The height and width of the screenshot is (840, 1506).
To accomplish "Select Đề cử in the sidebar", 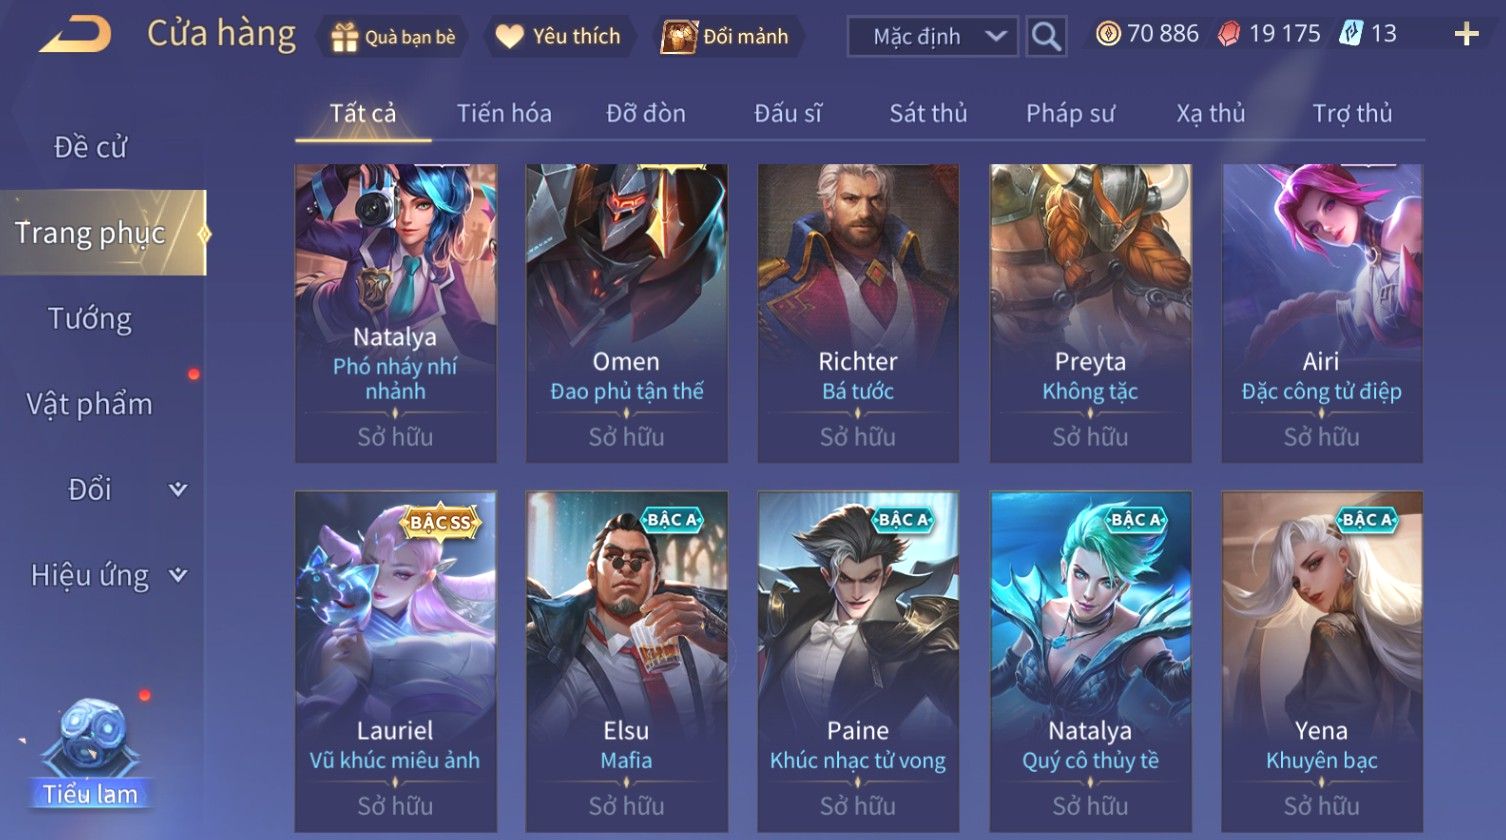I will pos(91,147).
